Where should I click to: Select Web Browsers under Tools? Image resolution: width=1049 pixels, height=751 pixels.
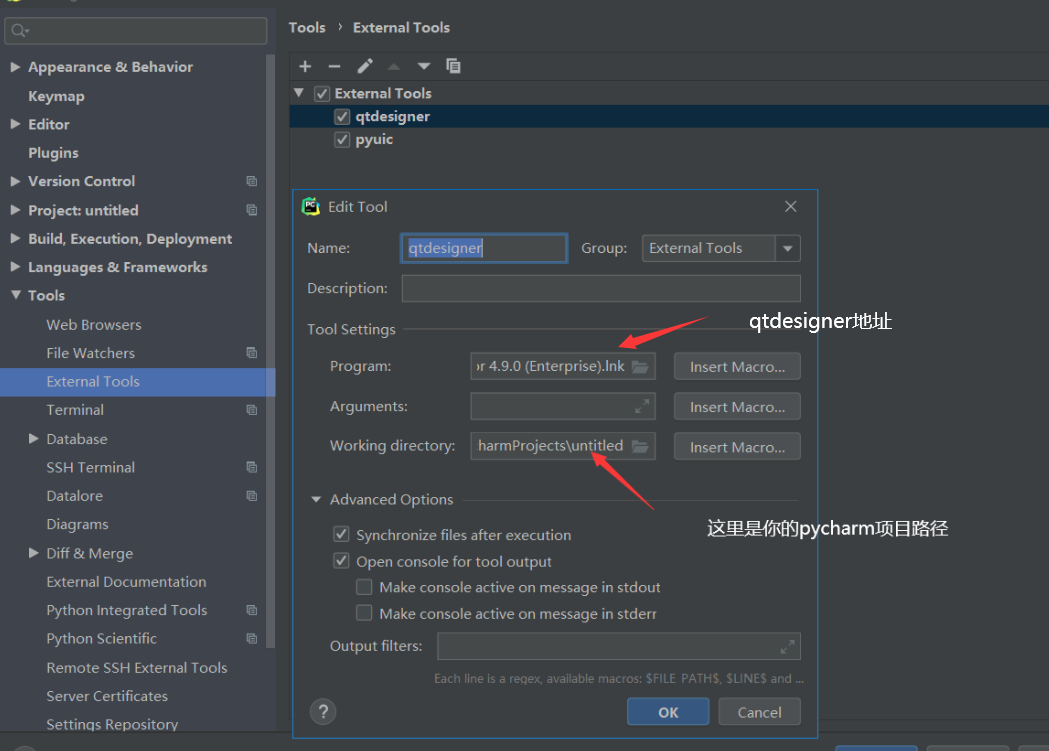click(94, 324)
